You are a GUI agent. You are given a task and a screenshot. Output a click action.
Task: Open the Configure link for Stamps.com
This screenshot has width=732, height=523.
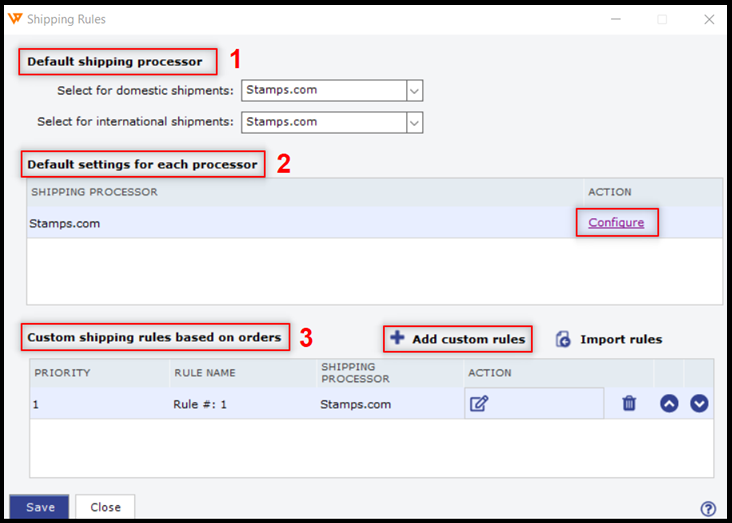616,222
